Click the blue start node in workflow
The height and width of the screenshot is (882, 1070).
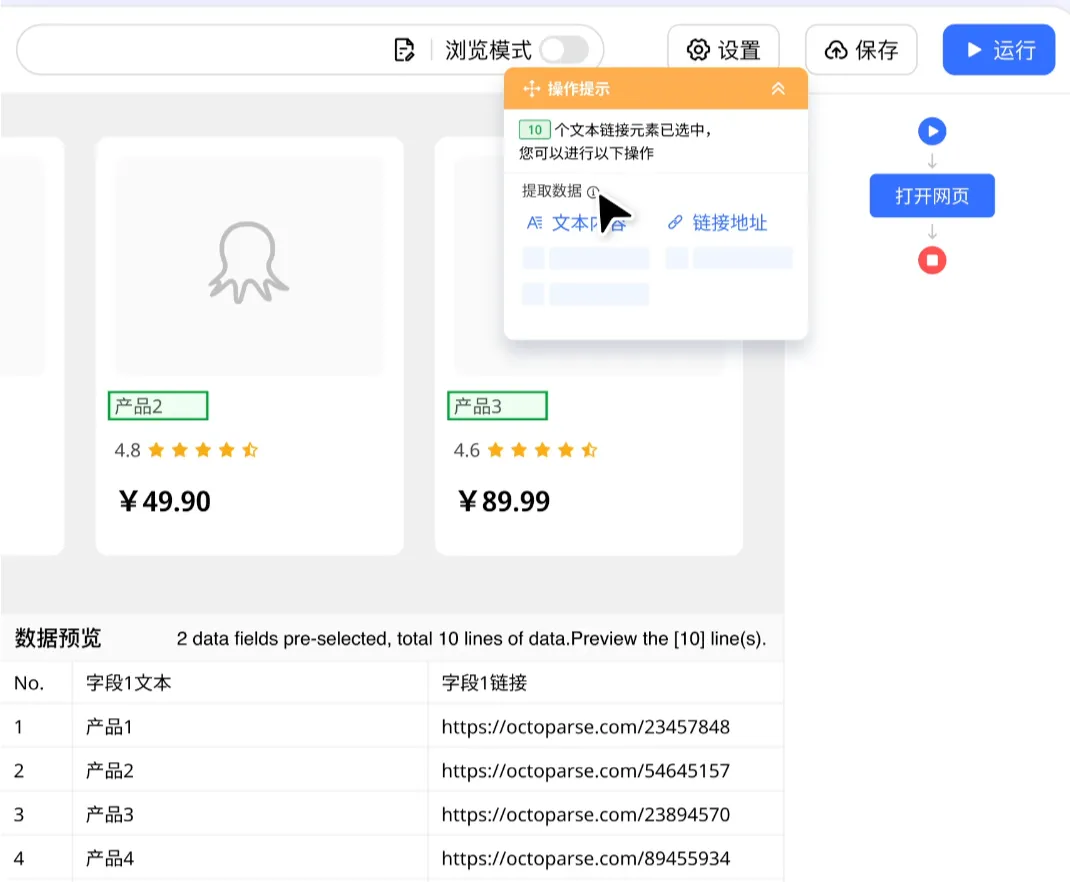tap(932, 131)
